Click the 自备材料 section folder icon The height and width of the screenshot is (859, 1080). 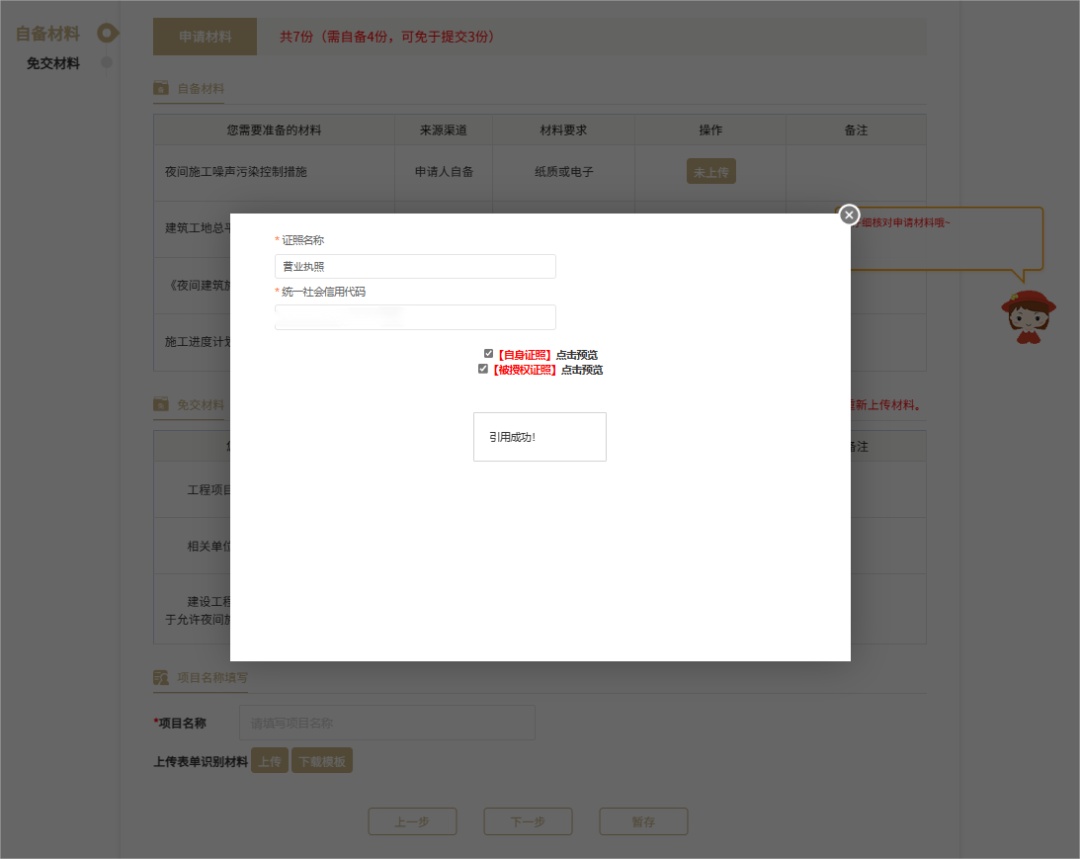point(160,88)
